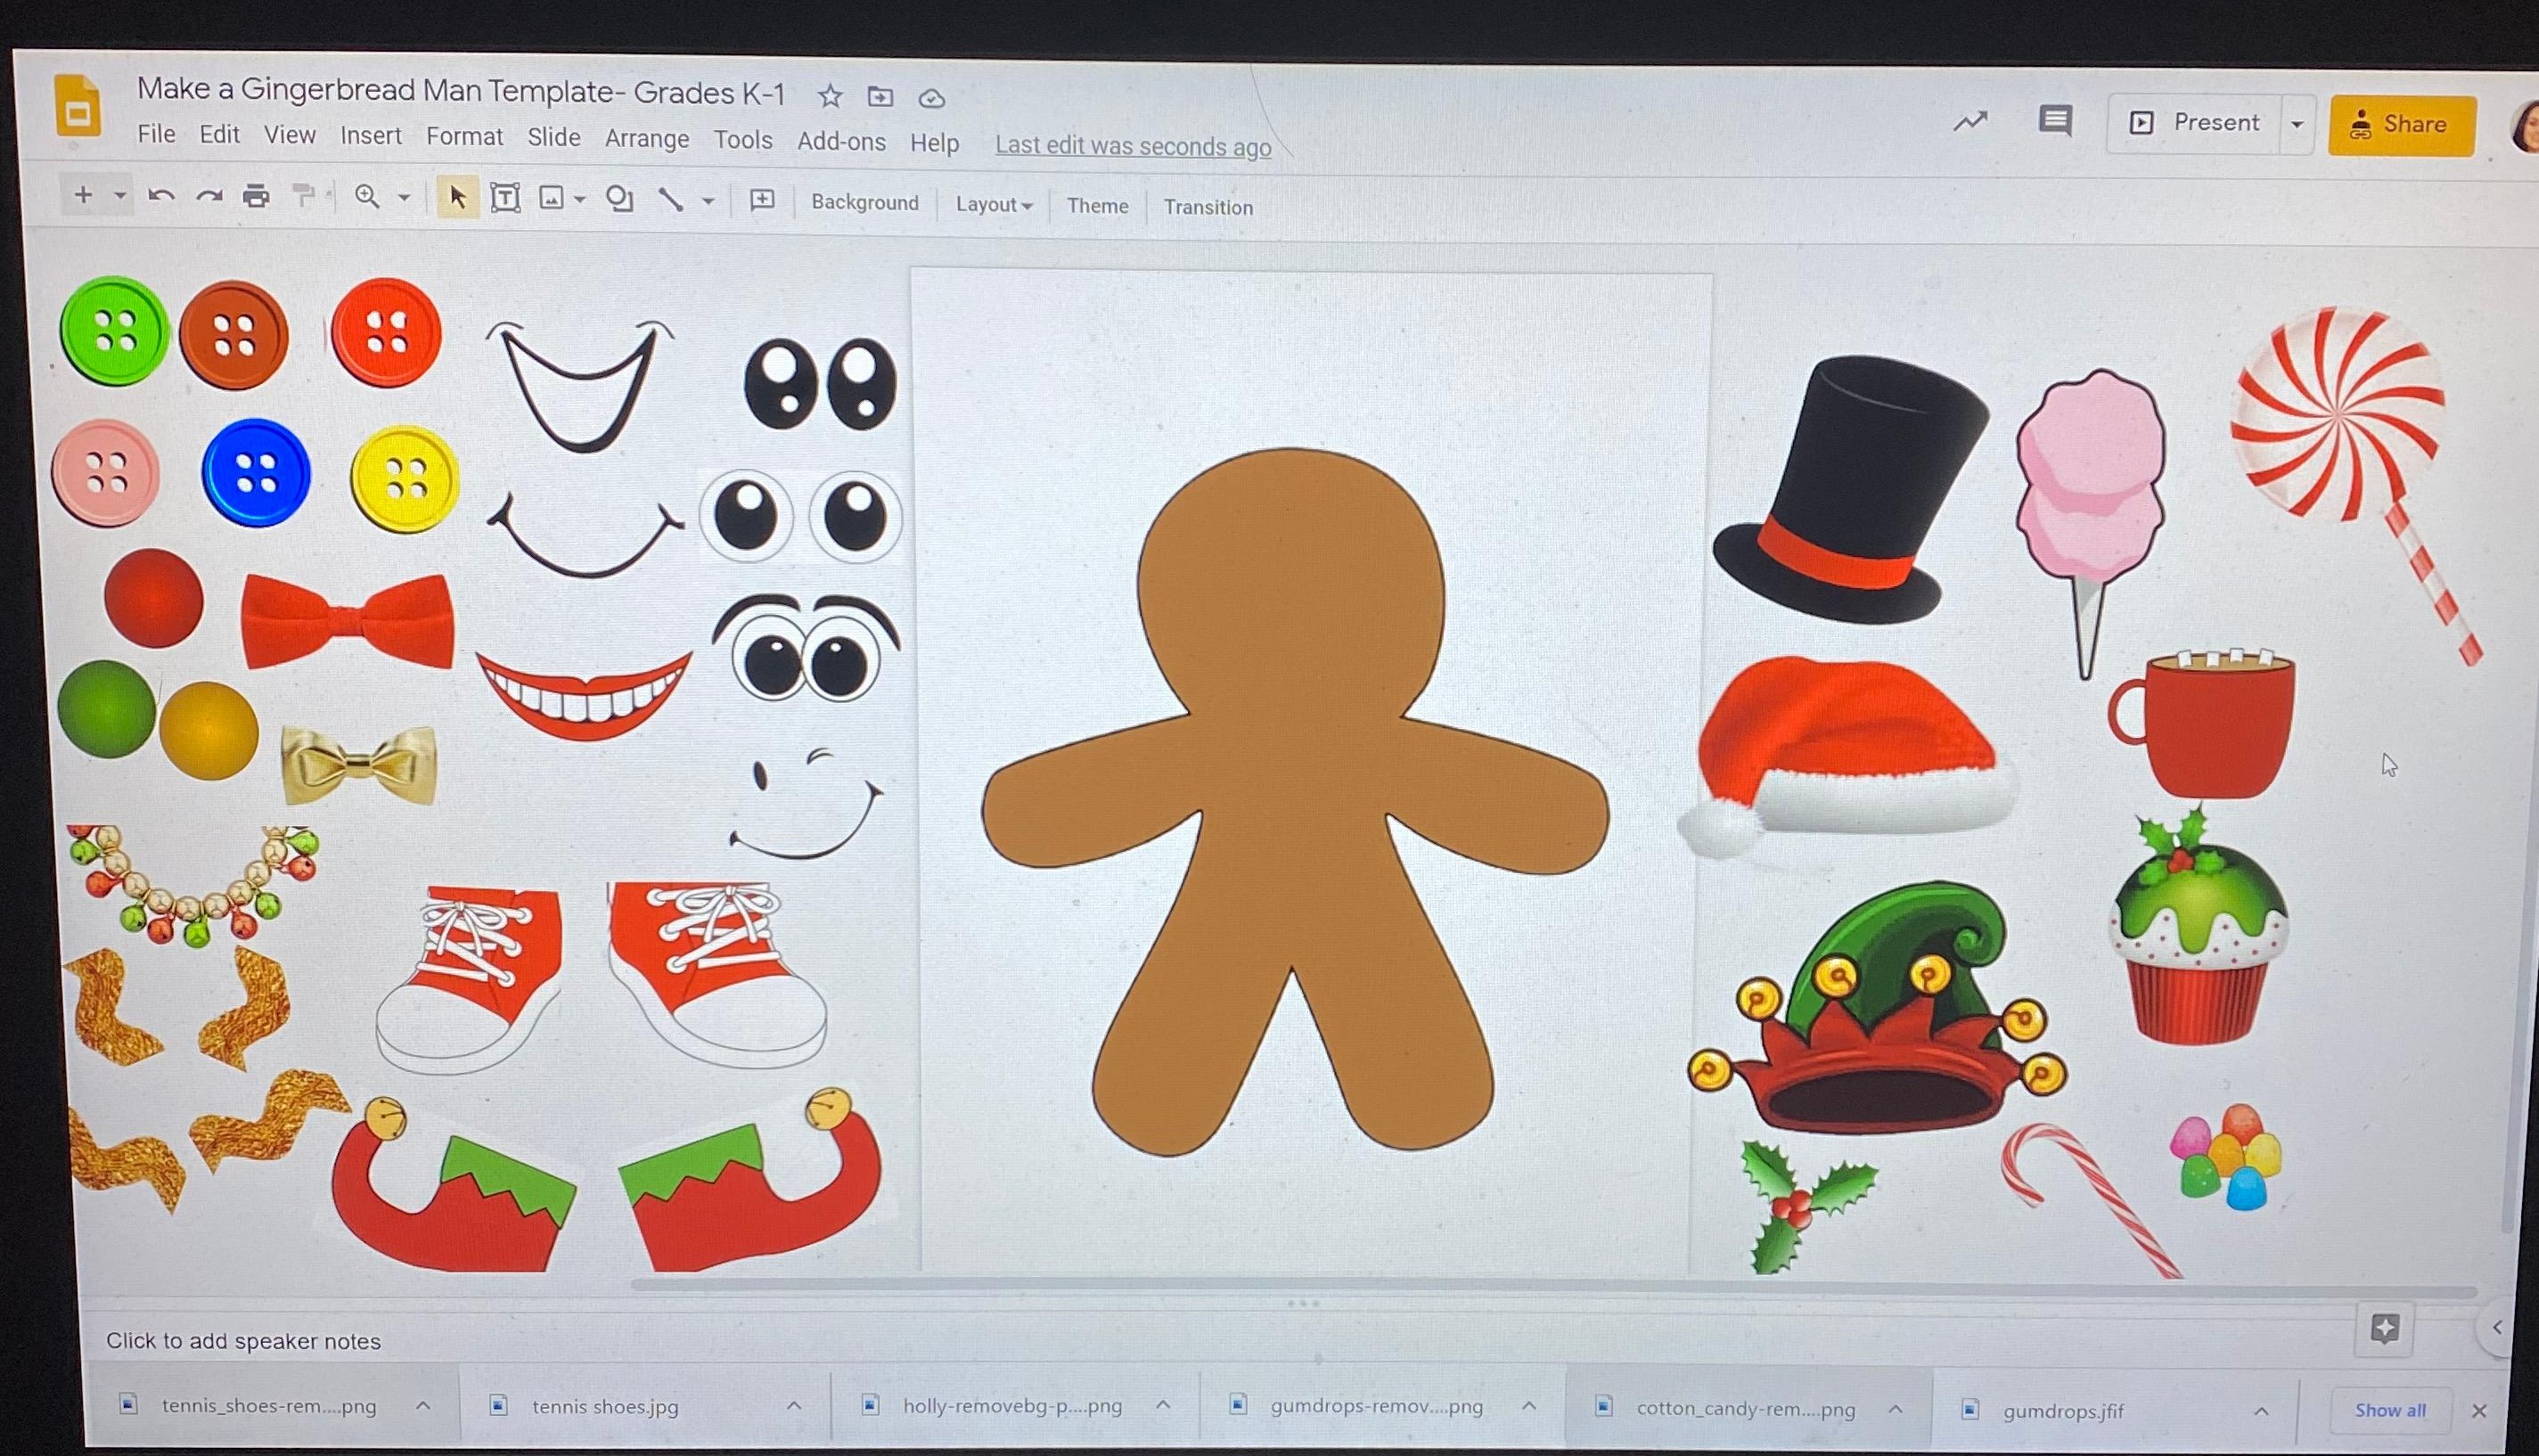2539x1456 pixels.
Task: Open the Layout dropdown
Action: (x=992, y=205)
